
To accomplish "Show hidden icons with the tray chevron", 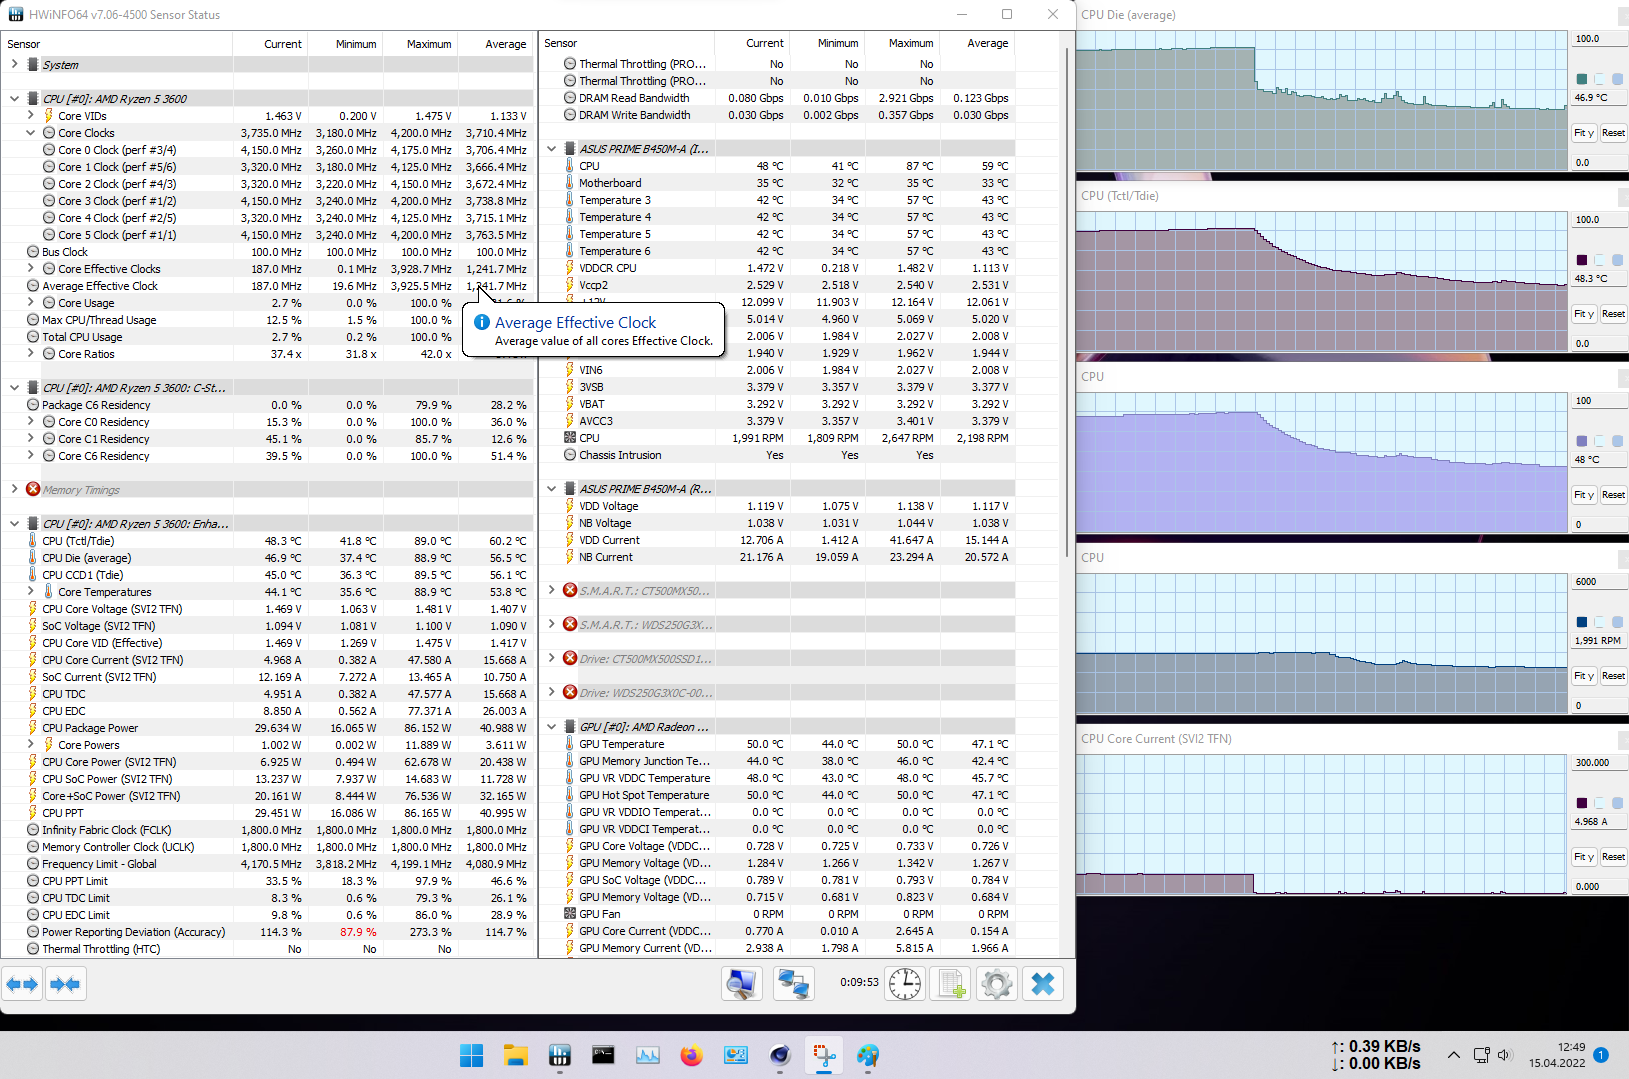I will (x=1454, y=1055).
